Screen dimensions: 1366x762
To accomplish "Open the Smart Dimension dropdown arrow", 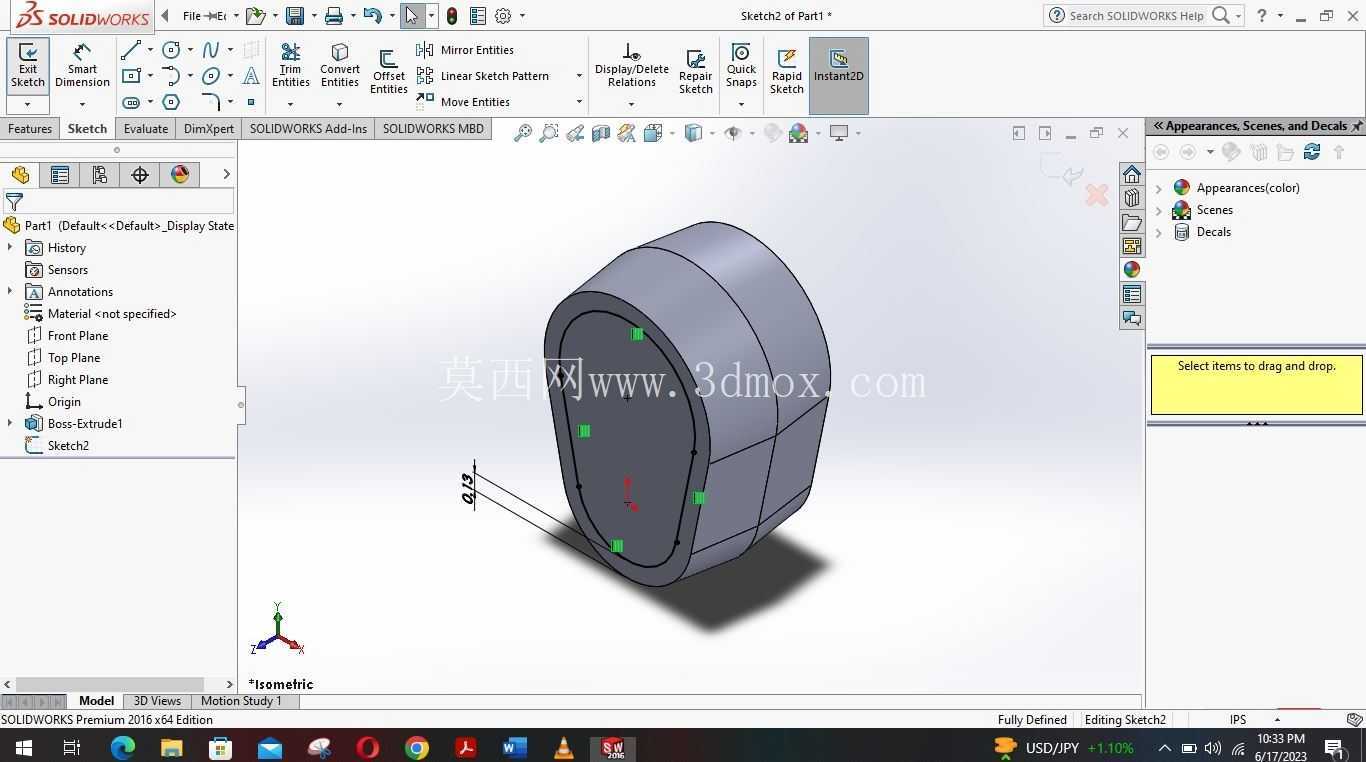I will 82,104.
